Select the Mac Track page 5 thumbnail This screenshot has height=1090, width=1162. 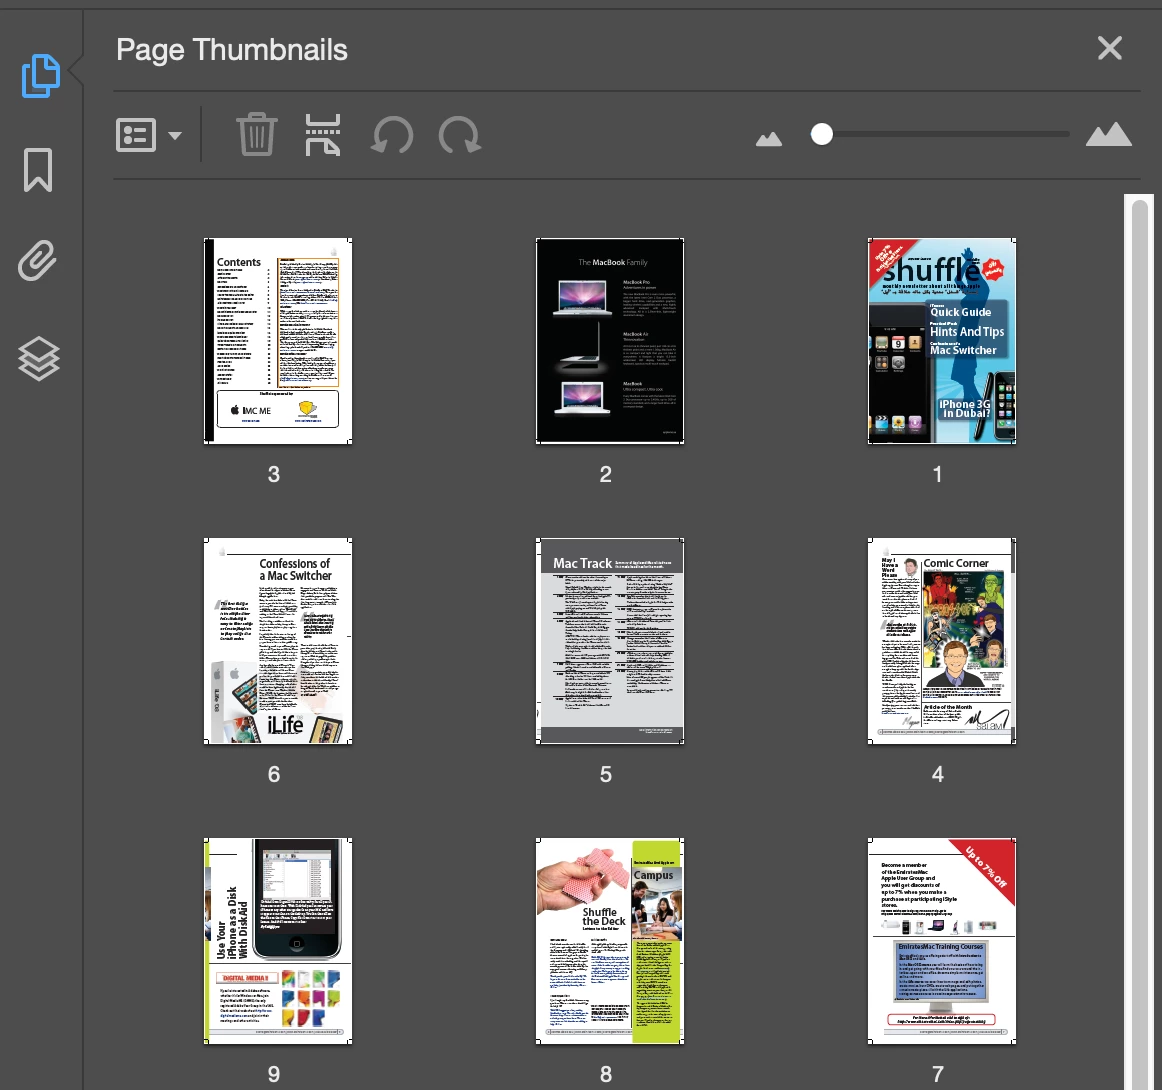click(x=610, y=641)
